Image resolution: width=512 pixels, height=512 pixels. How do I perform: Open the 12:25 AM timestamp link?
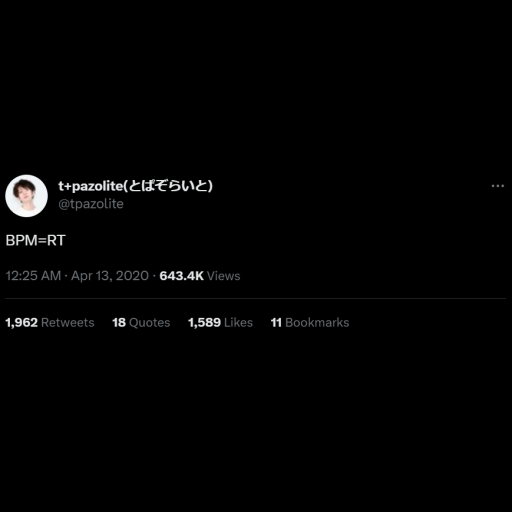[33, 276]
